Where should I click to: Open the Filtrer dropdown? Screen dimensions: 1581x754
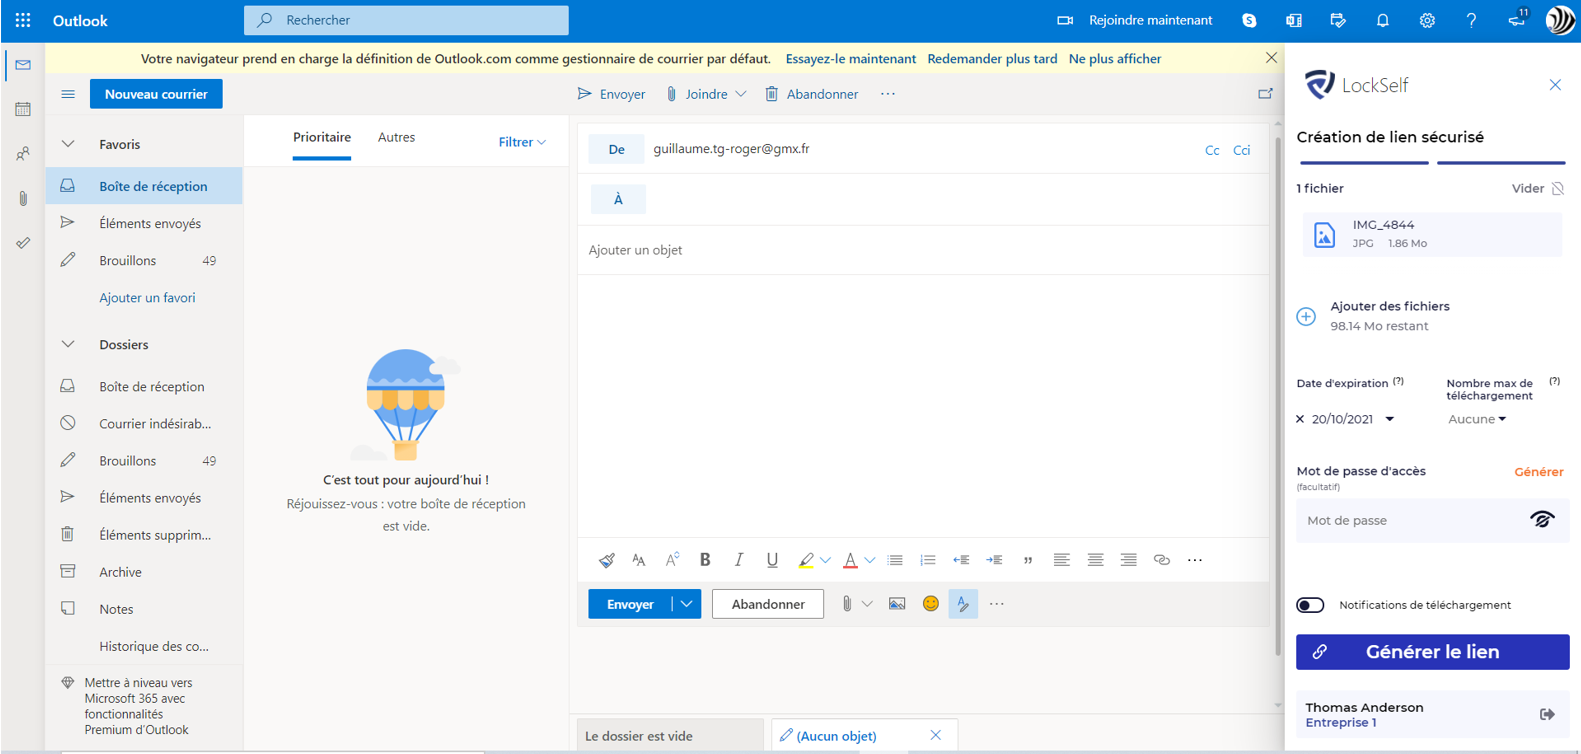pyautogui.click(x=522, y=142)
